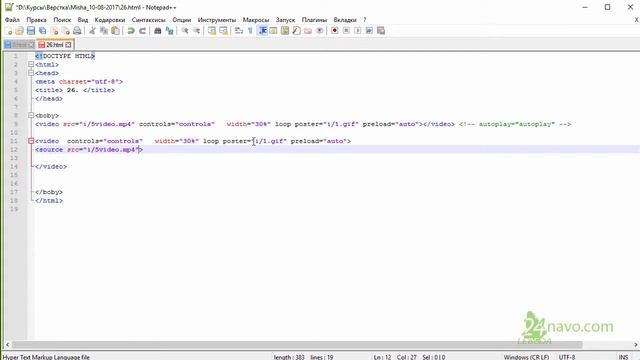Click 'Hyper Text Markup Language file' status text

(46, 357)
